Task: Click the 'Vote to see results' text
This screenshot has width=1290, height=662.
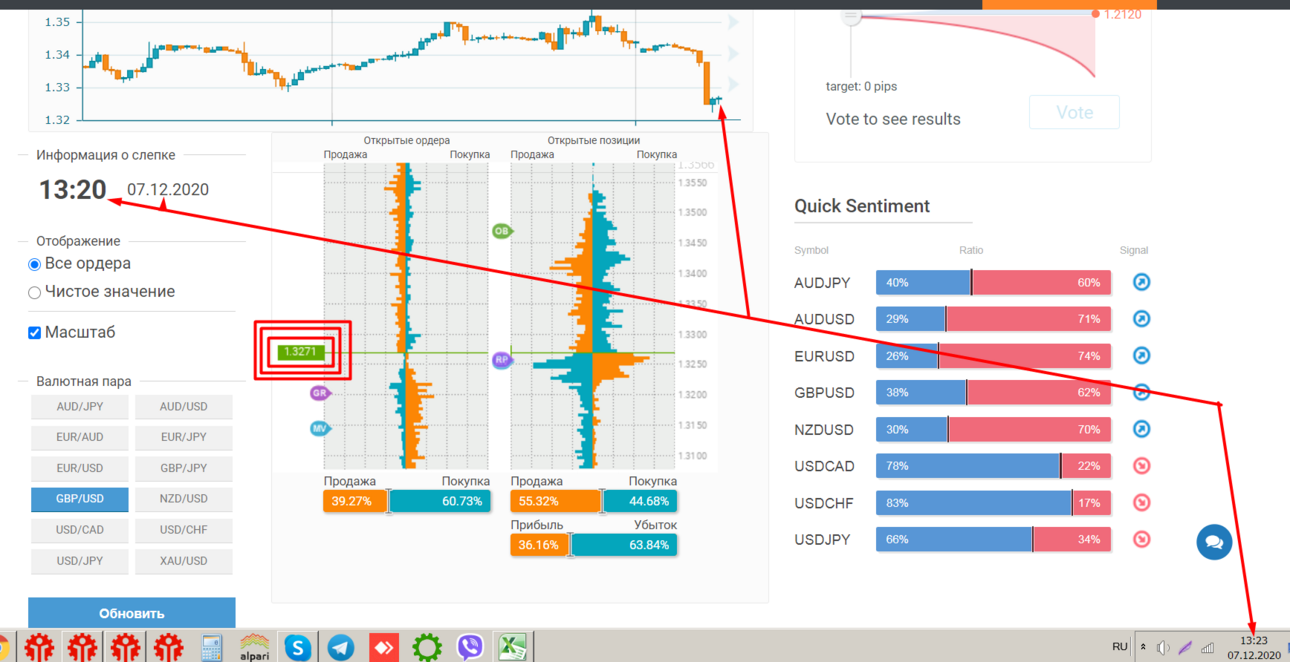Action: tap(893, 119)
